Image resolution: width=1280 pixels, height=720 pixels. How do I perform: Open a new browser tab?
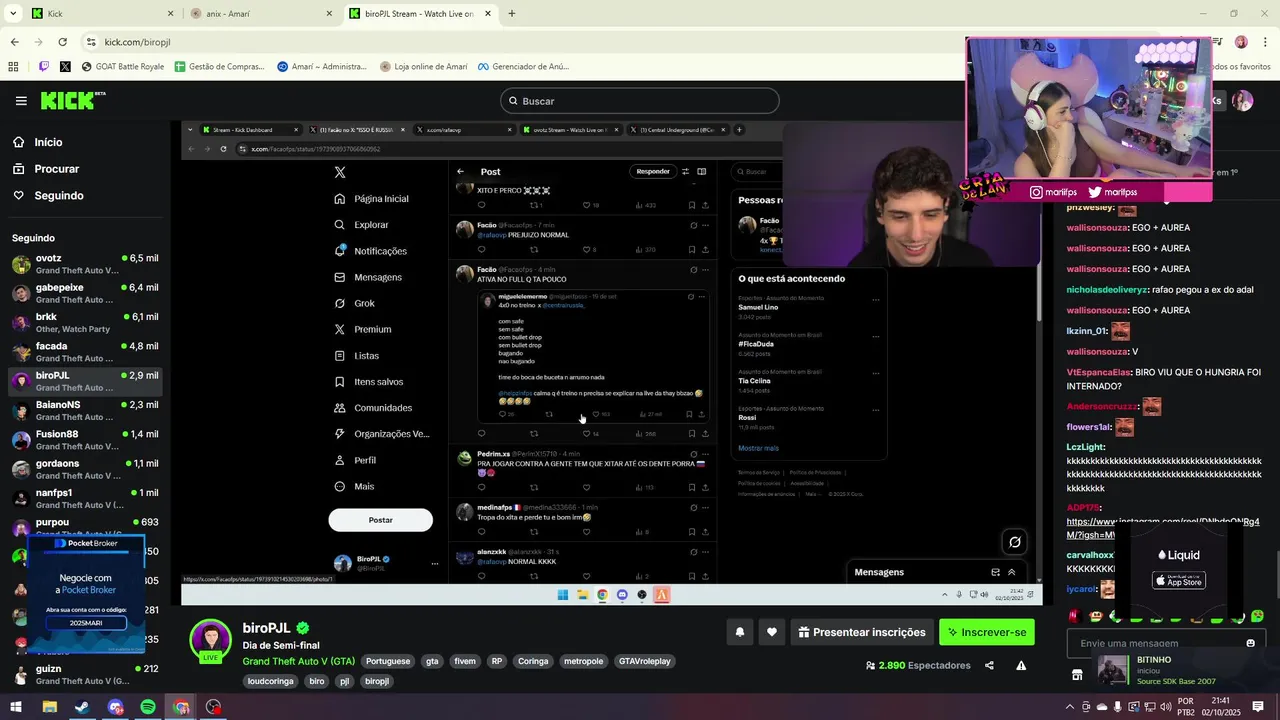(x=512, y=14)
